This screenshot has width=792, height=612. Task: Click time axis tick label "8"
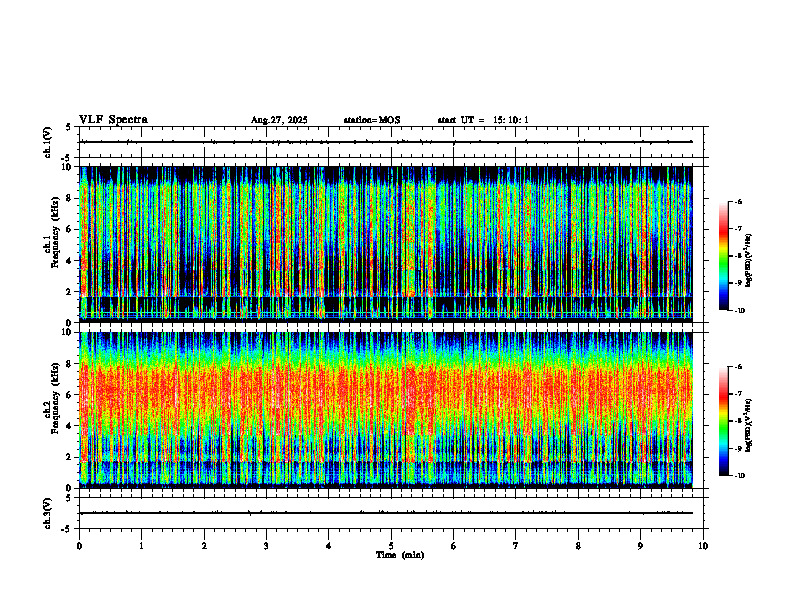point(578,545)
